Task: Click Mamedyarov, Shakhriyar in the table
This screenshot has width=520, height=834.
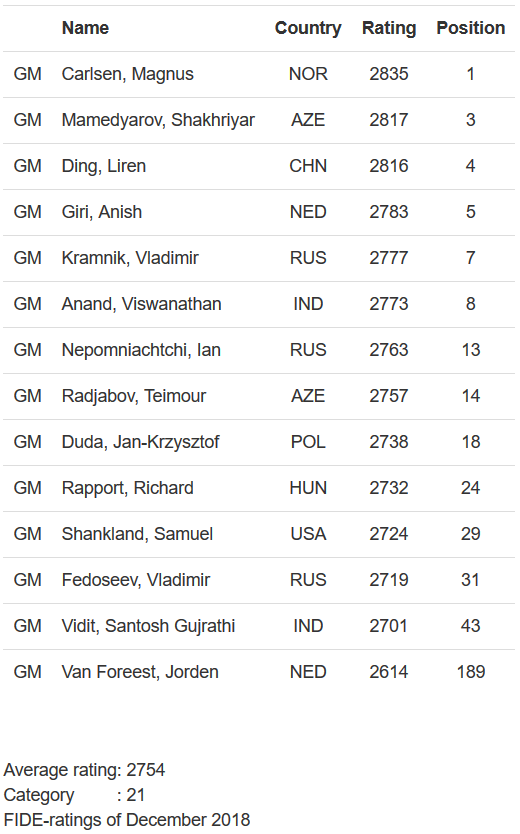Action: (x=158, y=120)
